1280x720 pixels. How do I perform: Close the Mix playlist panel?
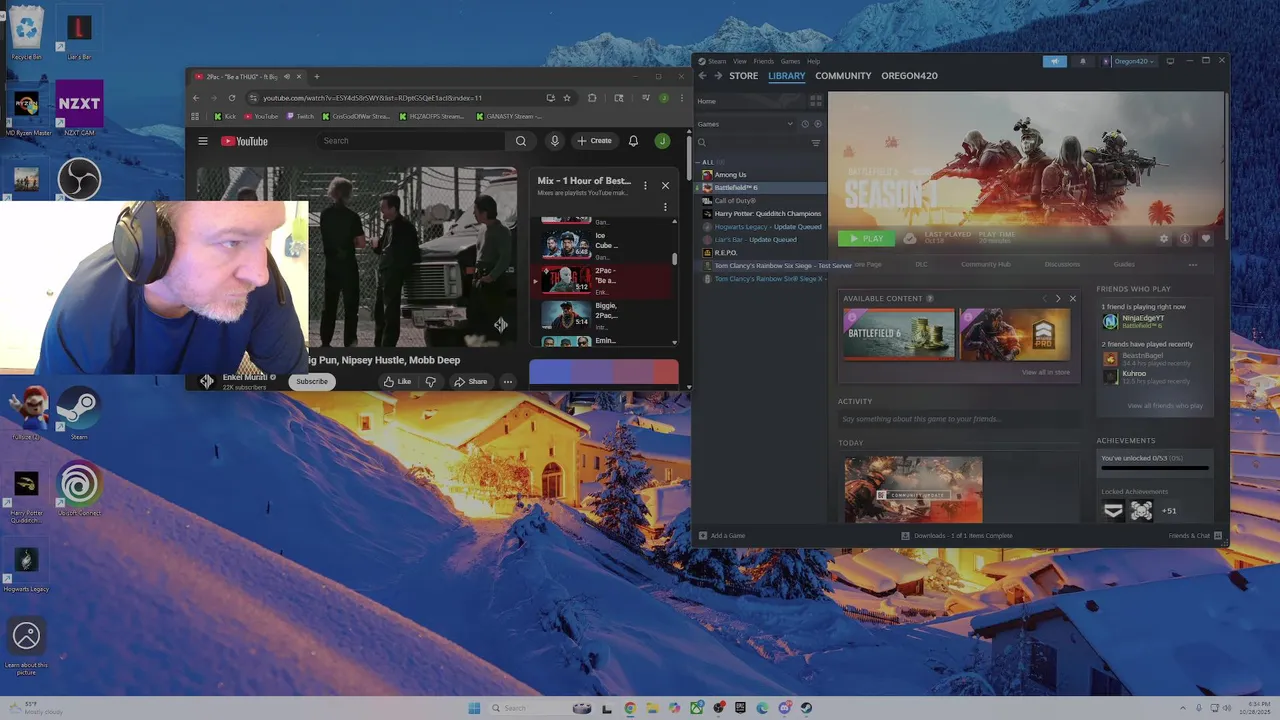coord(665,185)
